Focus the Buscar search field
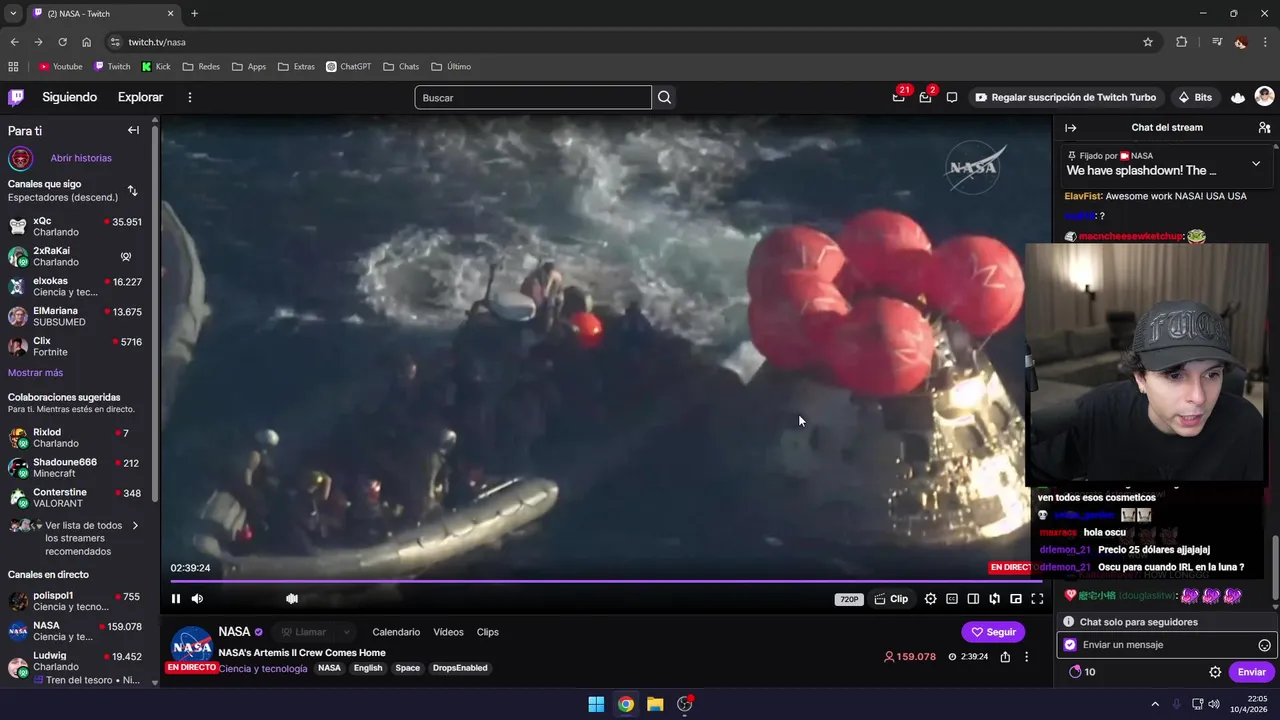 point(533,98)
